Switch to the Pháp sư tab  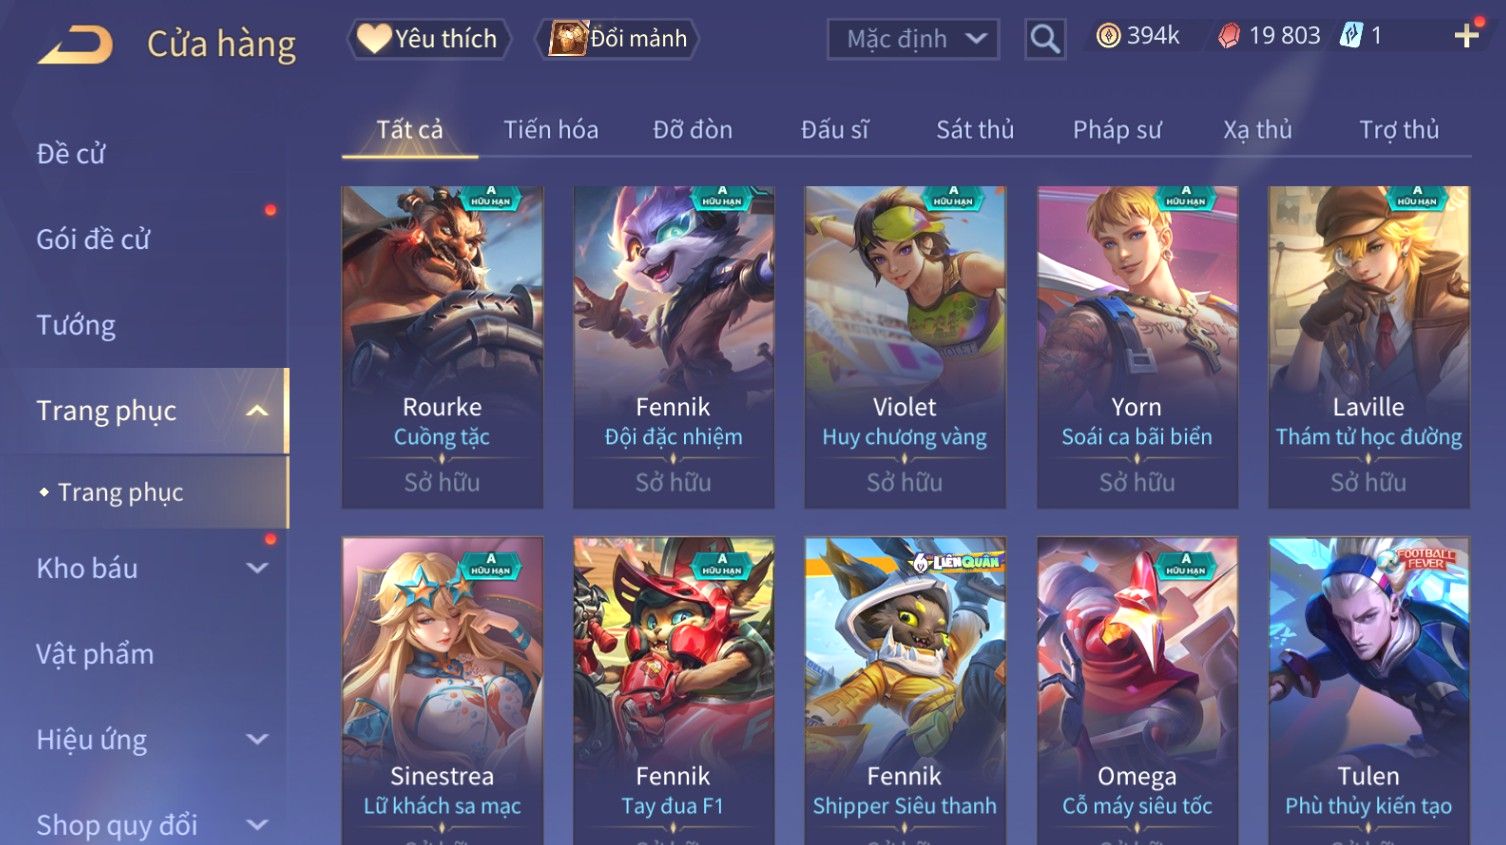click(x=1117, y=130)
